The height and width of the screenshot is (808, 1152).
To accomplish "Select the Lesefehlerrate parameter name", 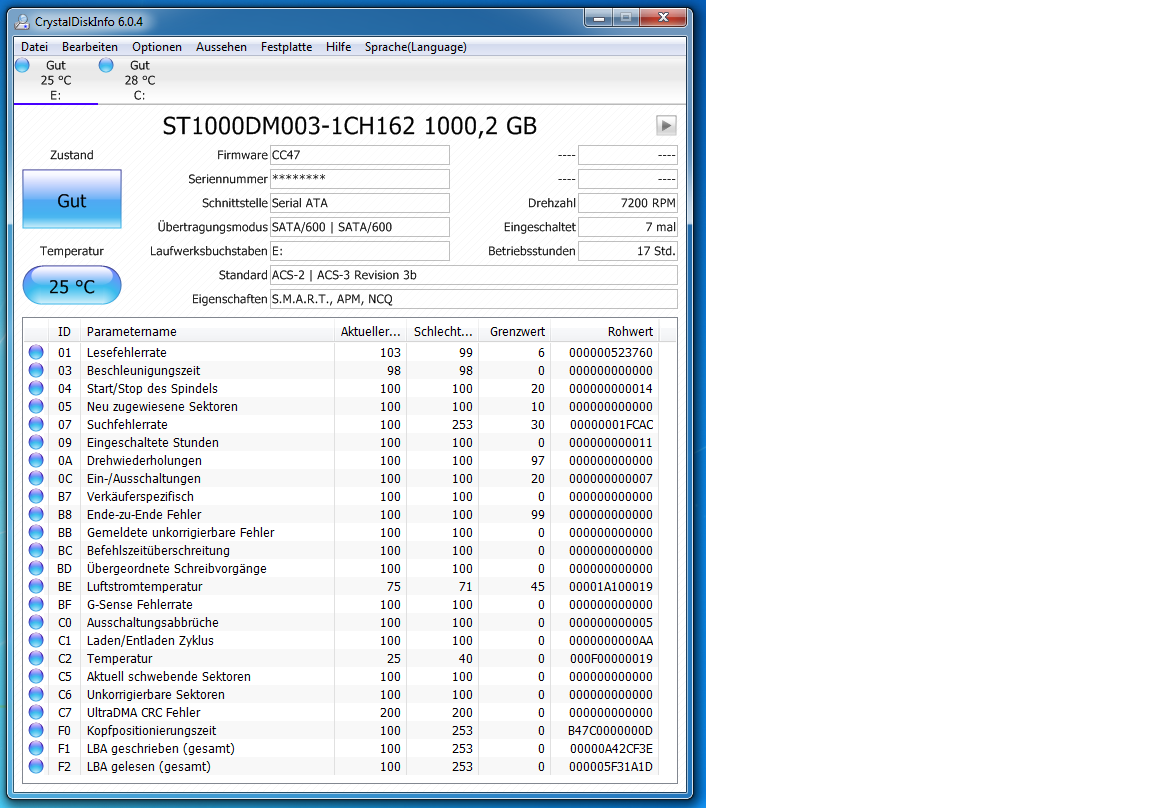I will point(126,353).
